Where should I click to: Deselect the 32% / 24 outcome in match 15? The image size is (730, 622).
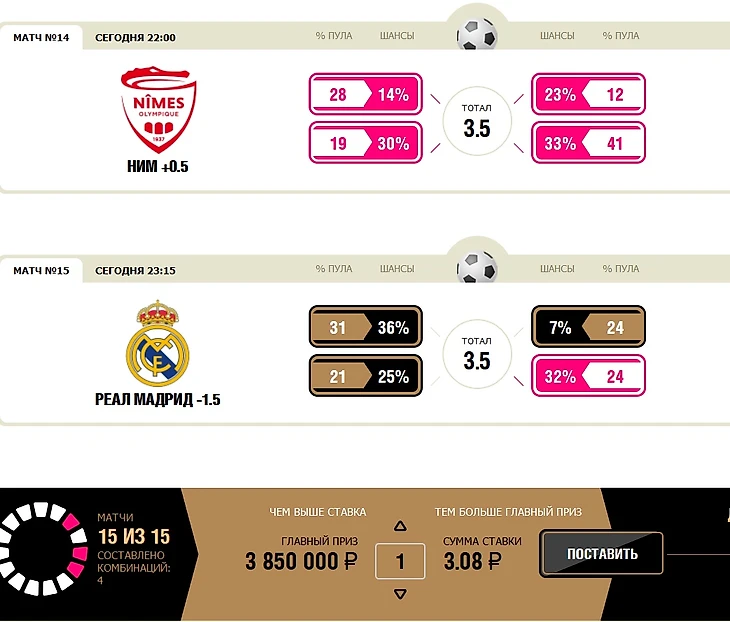588,376
